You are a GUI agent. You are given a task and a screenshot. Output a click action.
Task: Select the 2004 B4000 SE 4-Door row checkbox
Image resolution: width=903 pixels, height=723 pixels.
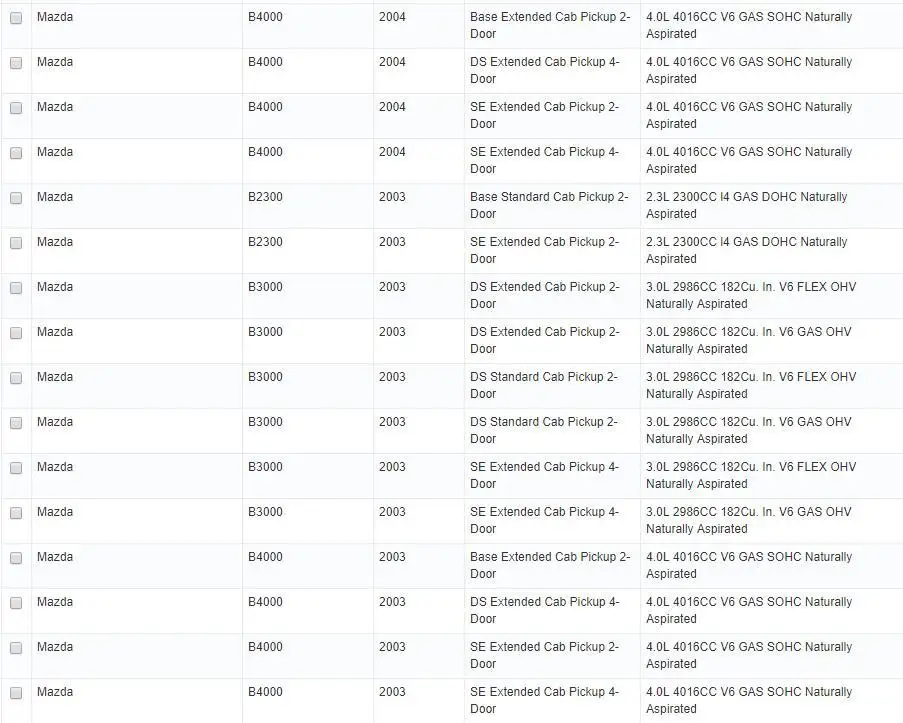[x=16, y=153]
